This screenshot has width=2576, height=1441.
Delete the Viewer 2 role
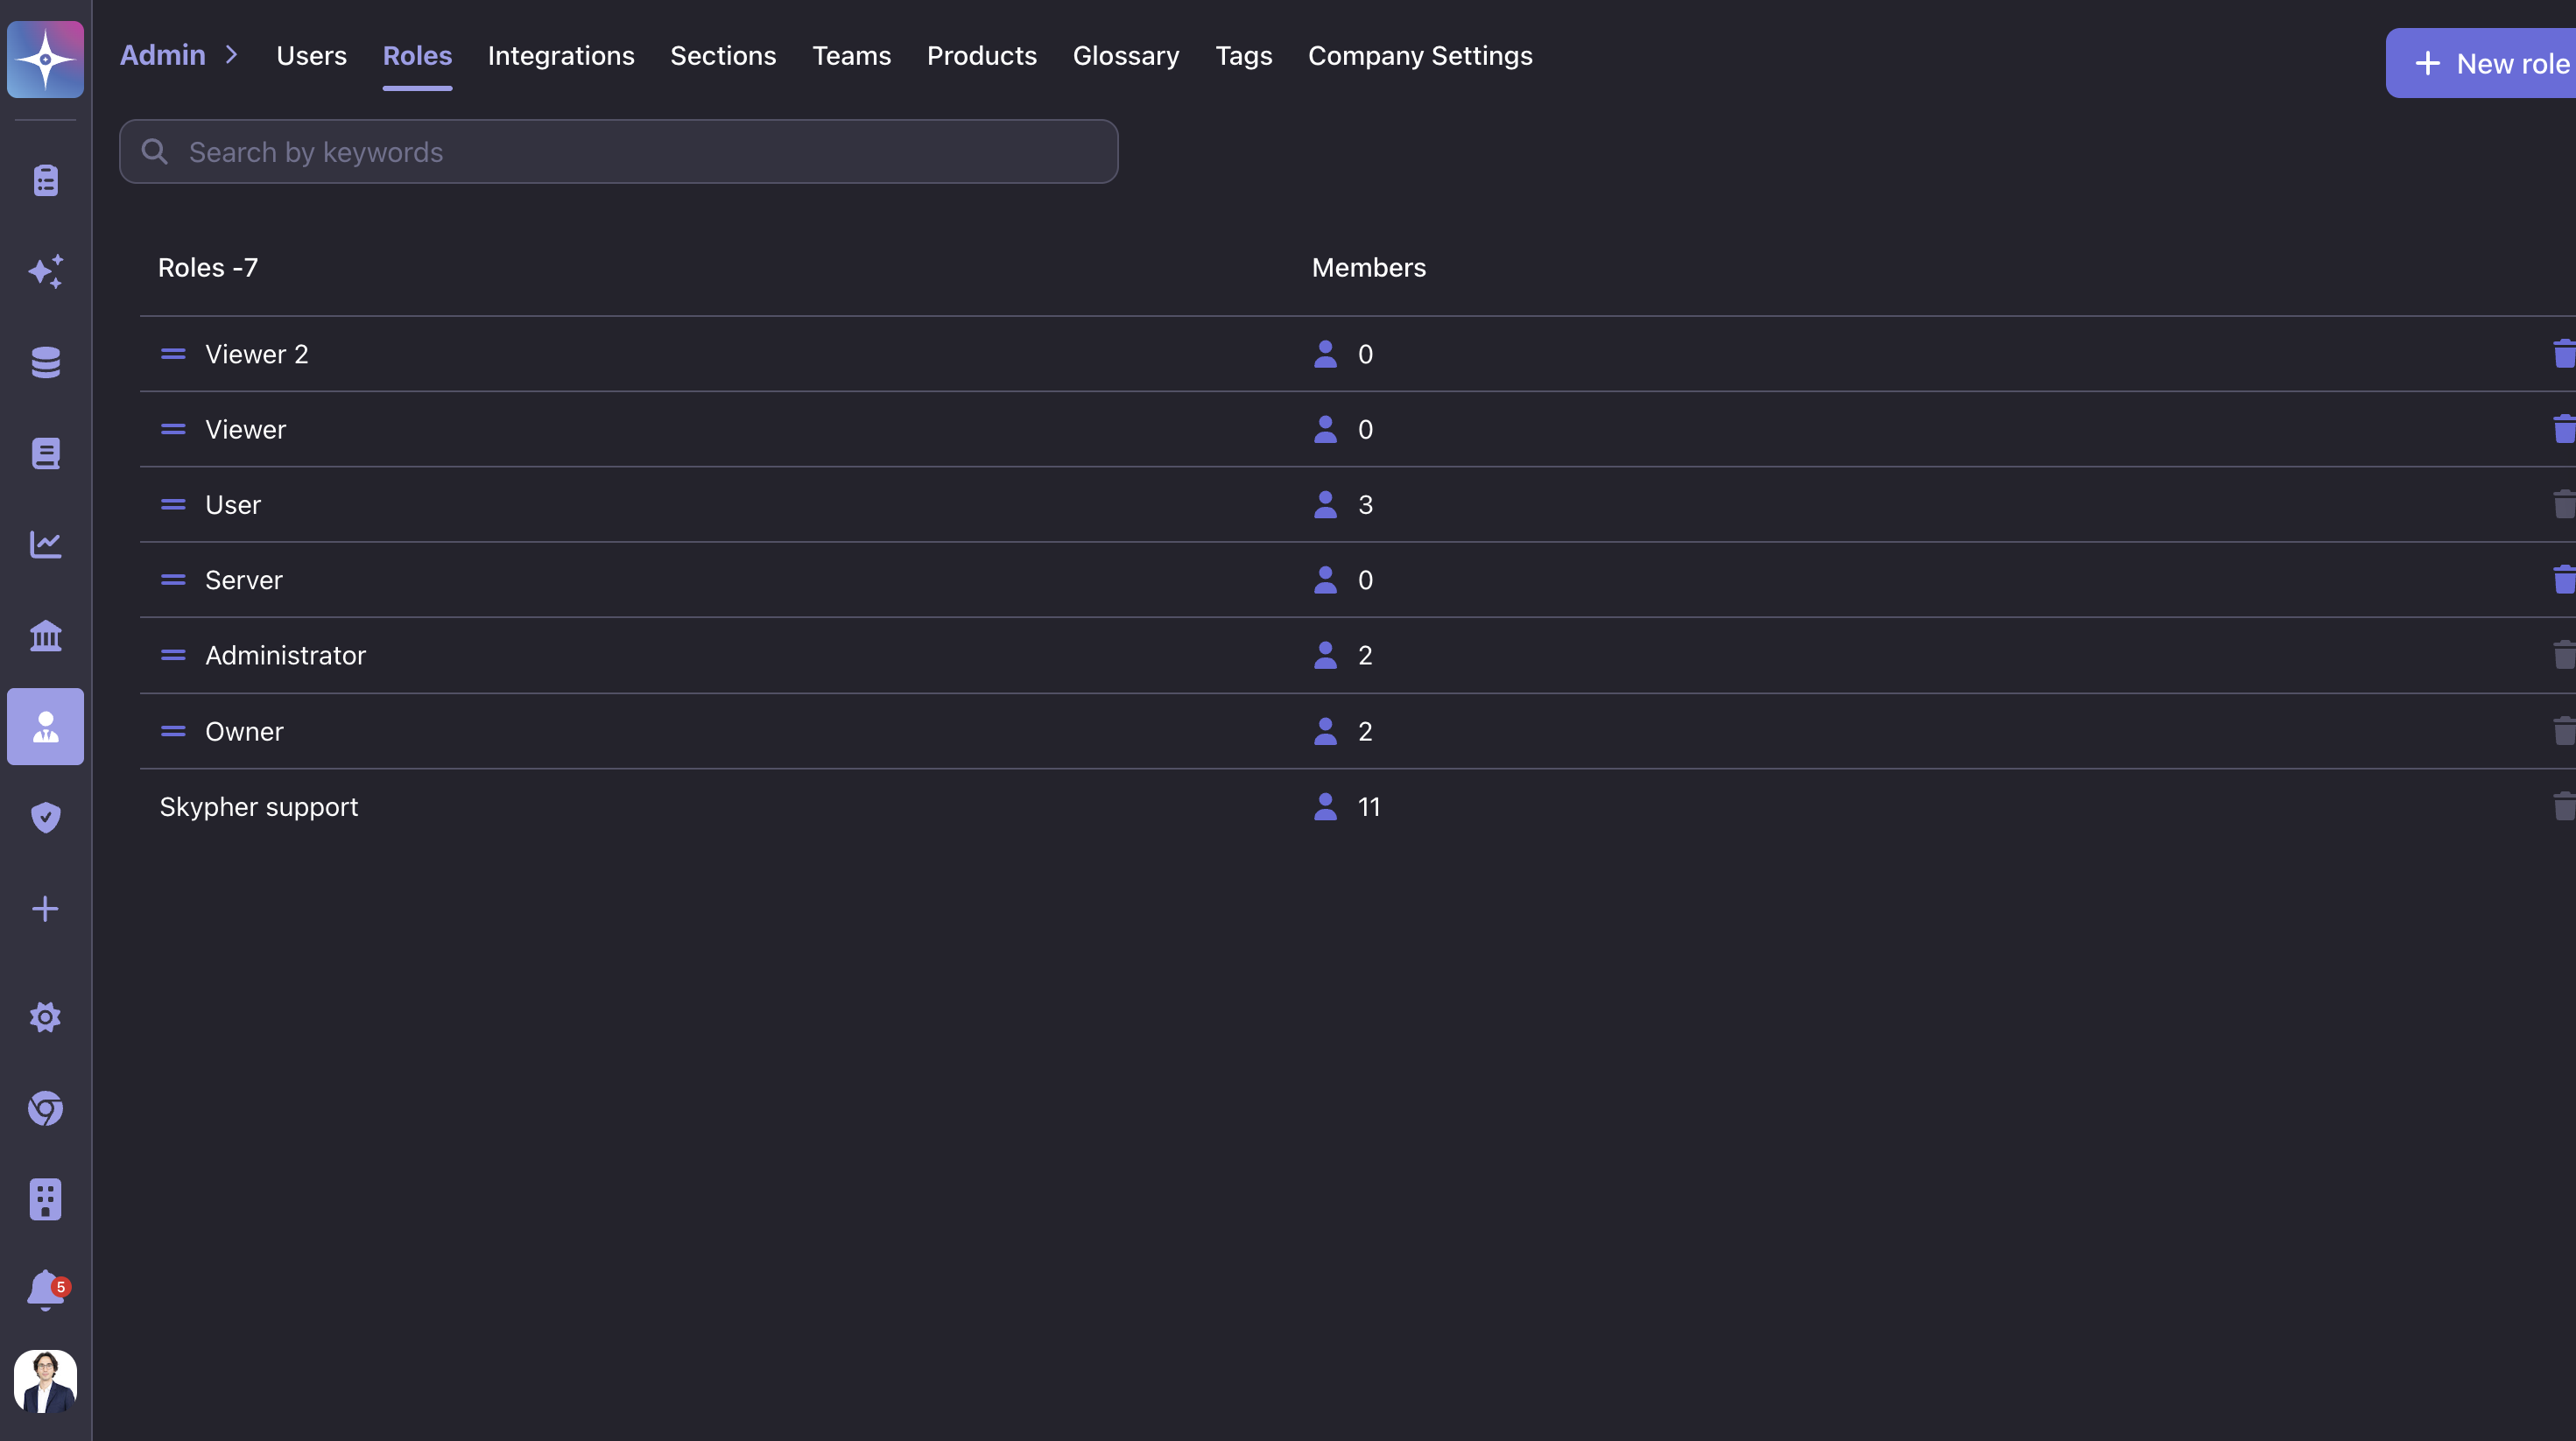coord(2563,353)
